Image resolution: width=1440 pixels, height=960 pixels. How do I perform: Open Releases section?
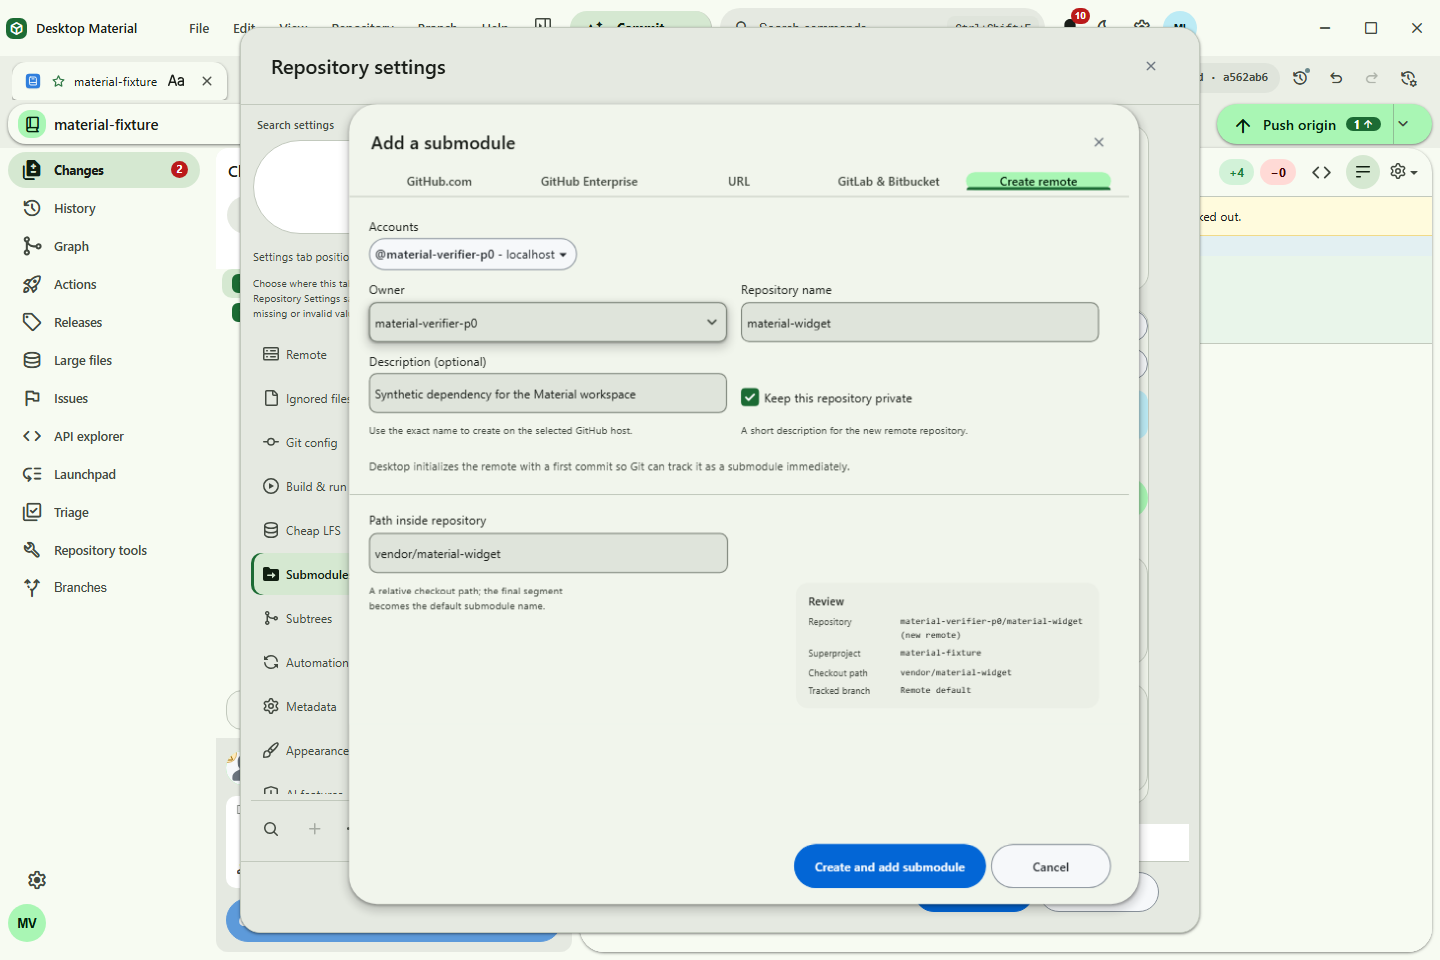104,322
